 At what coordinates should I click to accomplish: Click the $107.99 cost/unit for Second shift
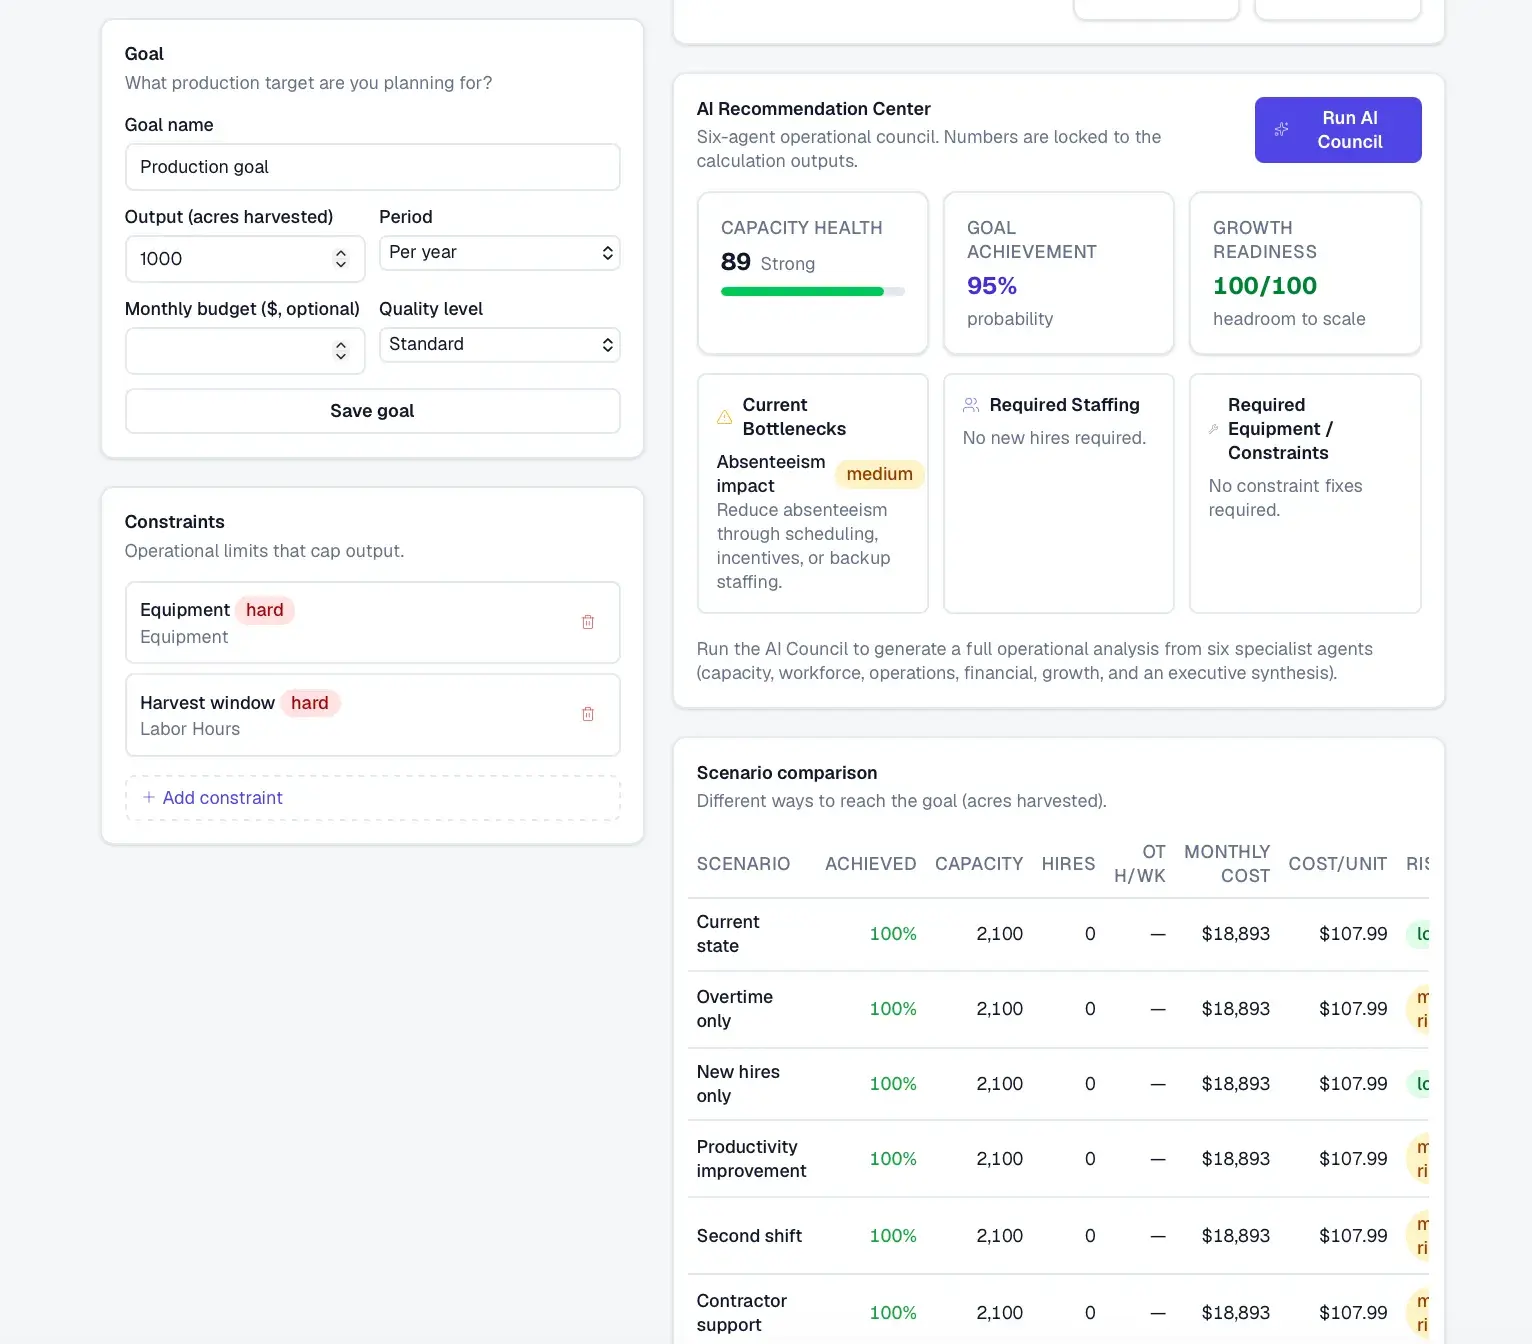coord(1353,1236)
